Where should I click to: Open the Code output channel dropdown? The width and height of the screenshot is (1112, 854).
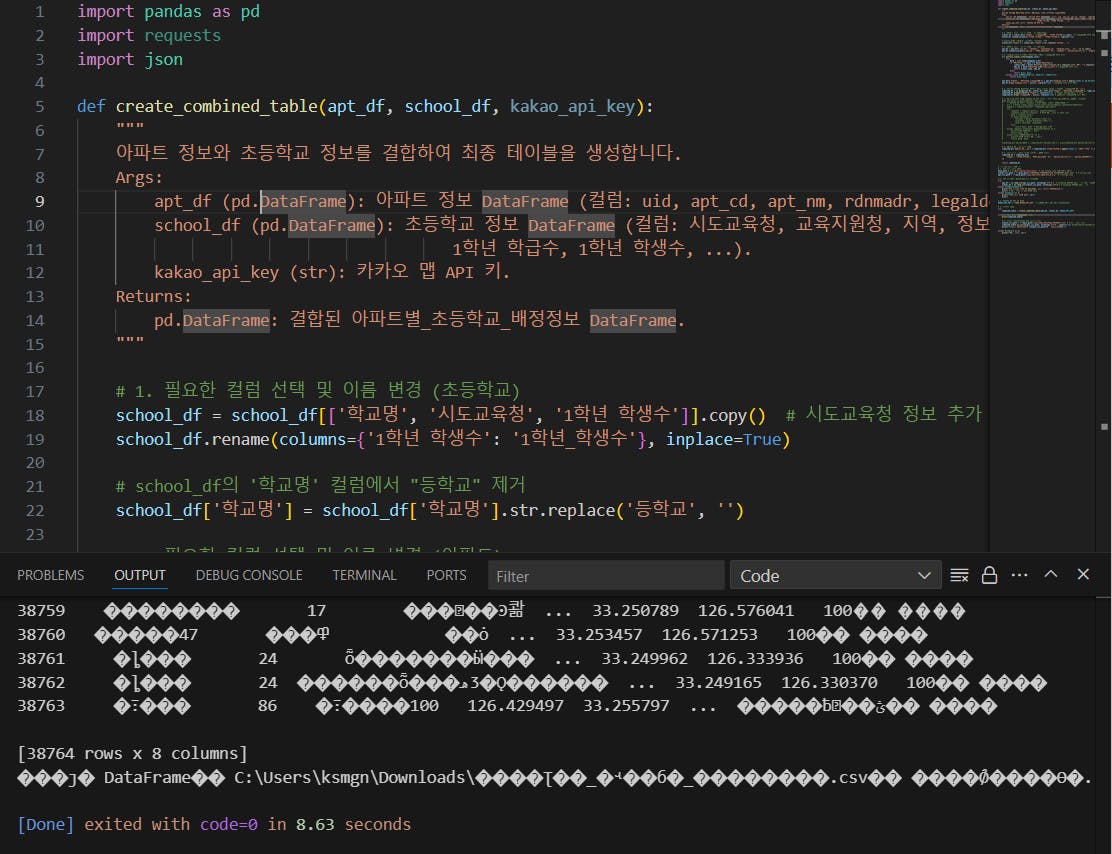[x=835, y=576]
